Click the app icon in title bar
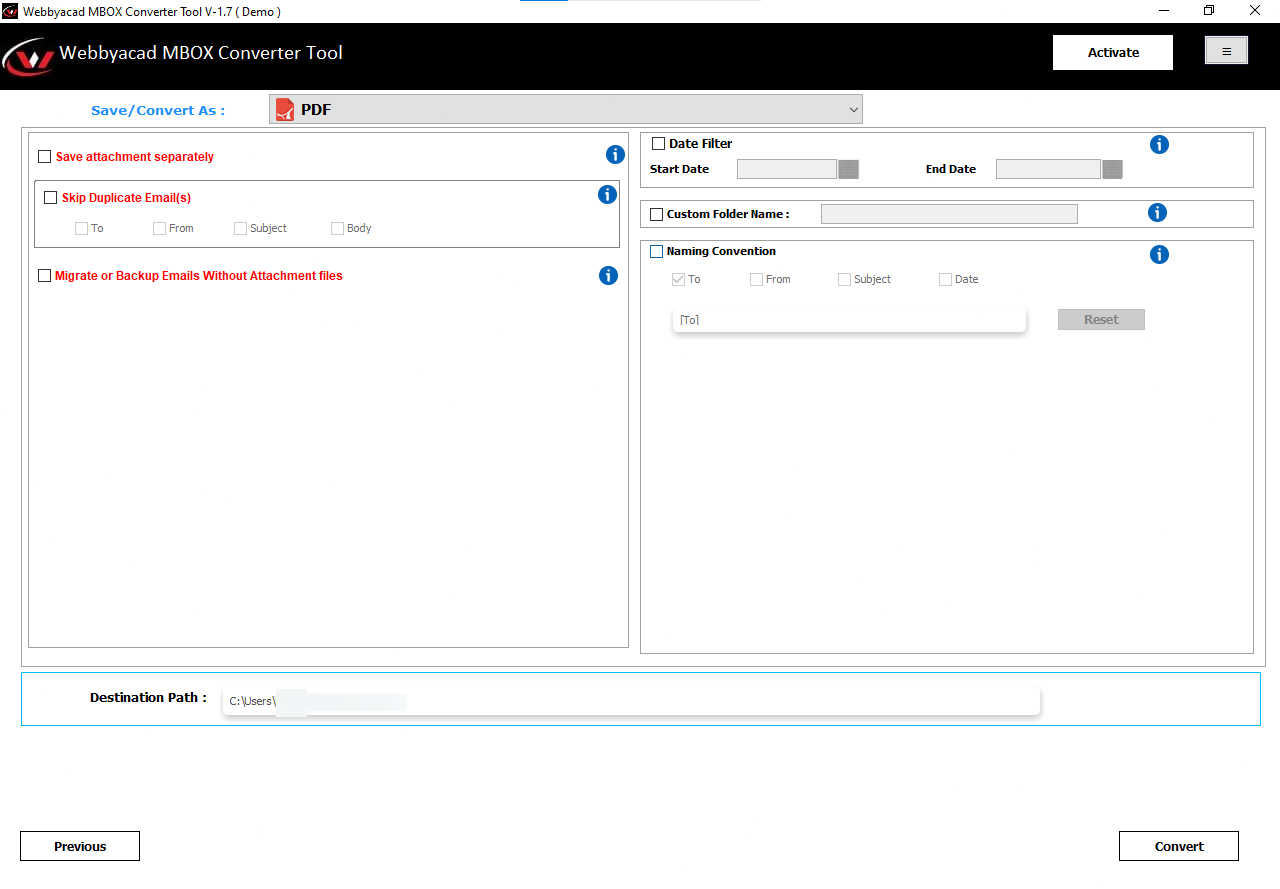Image resolution: width=1280 pixels, height=889 pixels. coord(10,11)
